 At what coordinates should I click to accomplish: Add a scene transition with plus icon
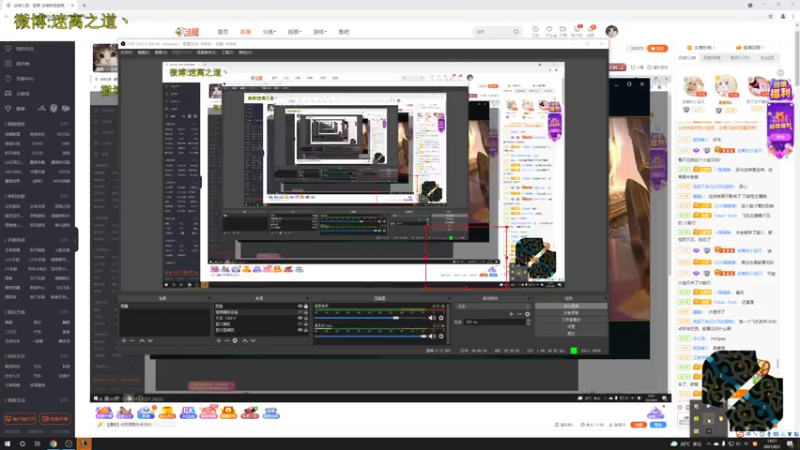click(511, 314)
